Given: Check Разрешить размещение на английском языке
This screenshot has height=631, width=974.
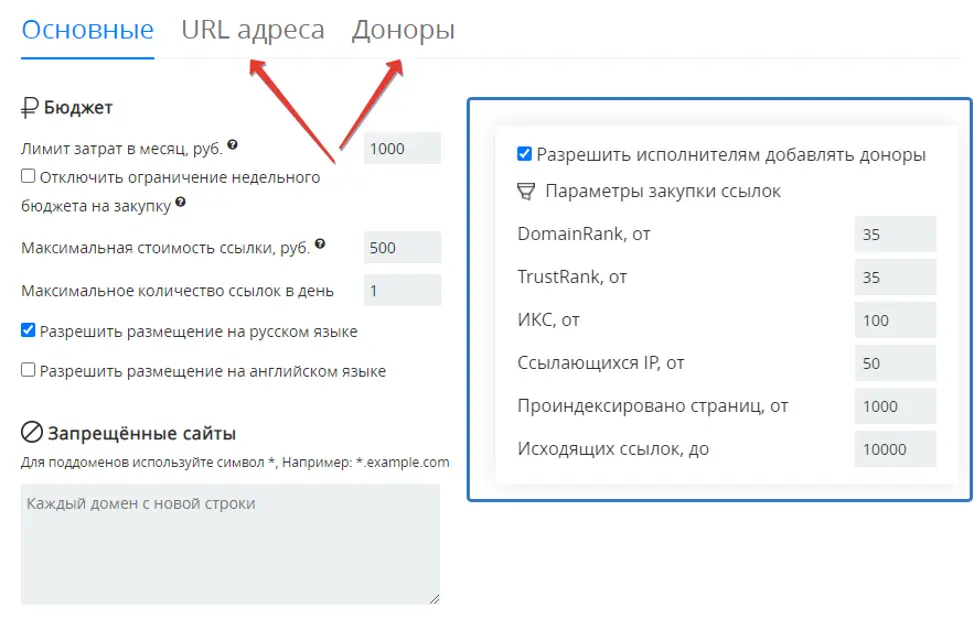Looking at the screenshot, I should (28, 371).
